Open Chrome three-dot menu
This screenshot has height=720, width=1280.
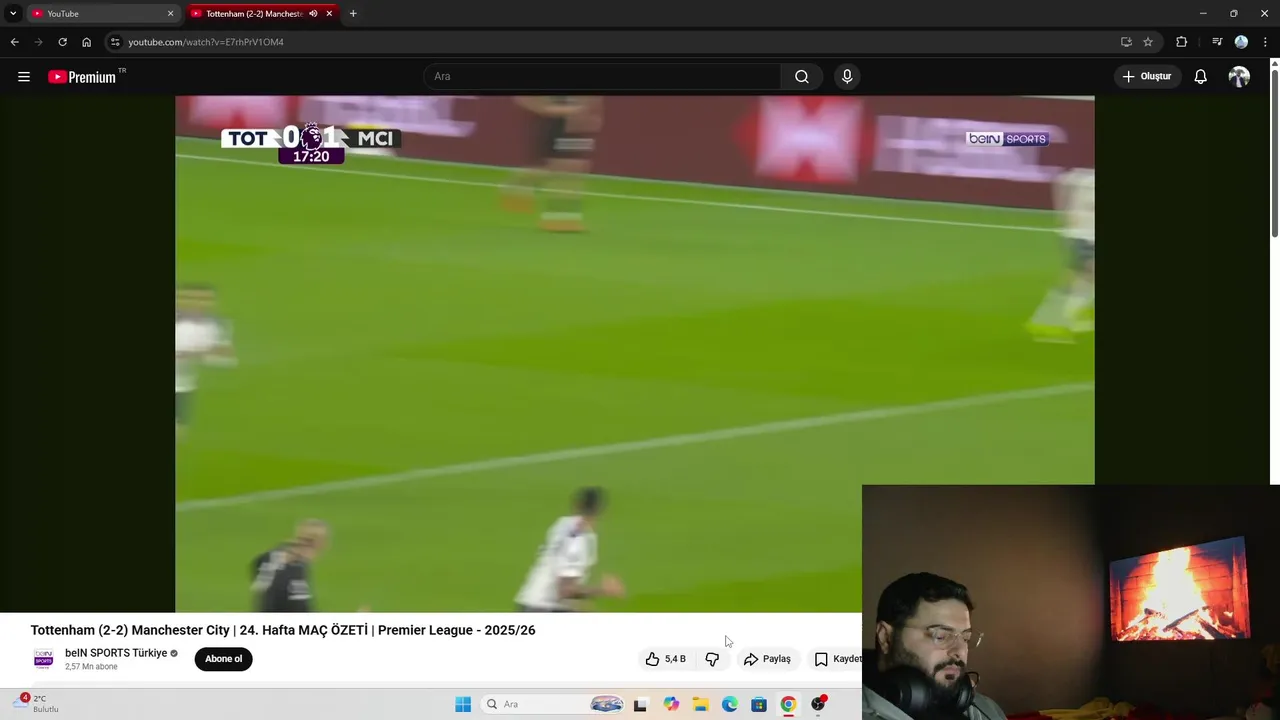click(x=1265, y=42)
